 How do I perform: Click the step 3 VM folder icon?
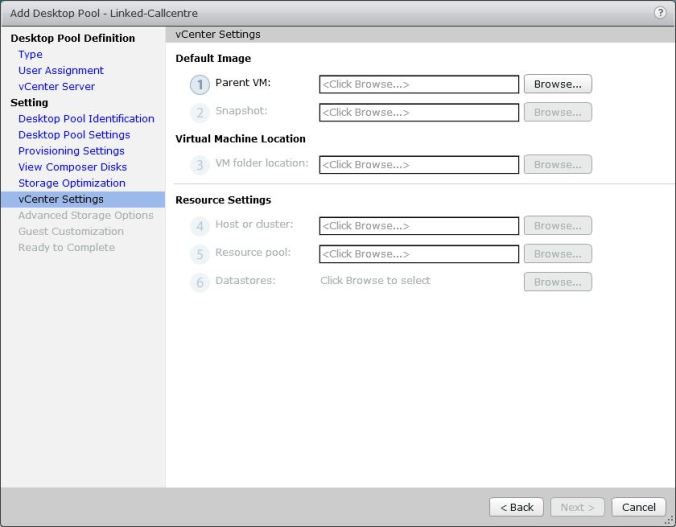pos(200,165)
